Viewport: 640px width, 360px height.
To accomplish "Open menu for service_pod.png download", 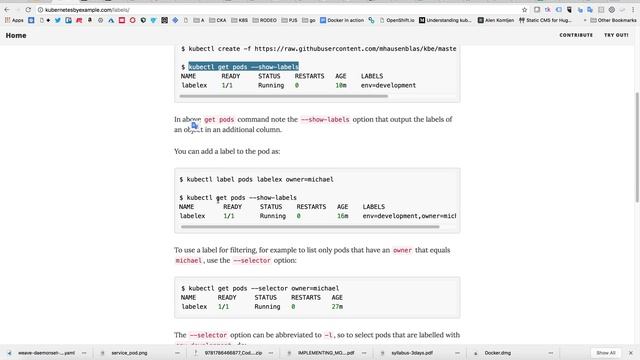I will 177,353.
